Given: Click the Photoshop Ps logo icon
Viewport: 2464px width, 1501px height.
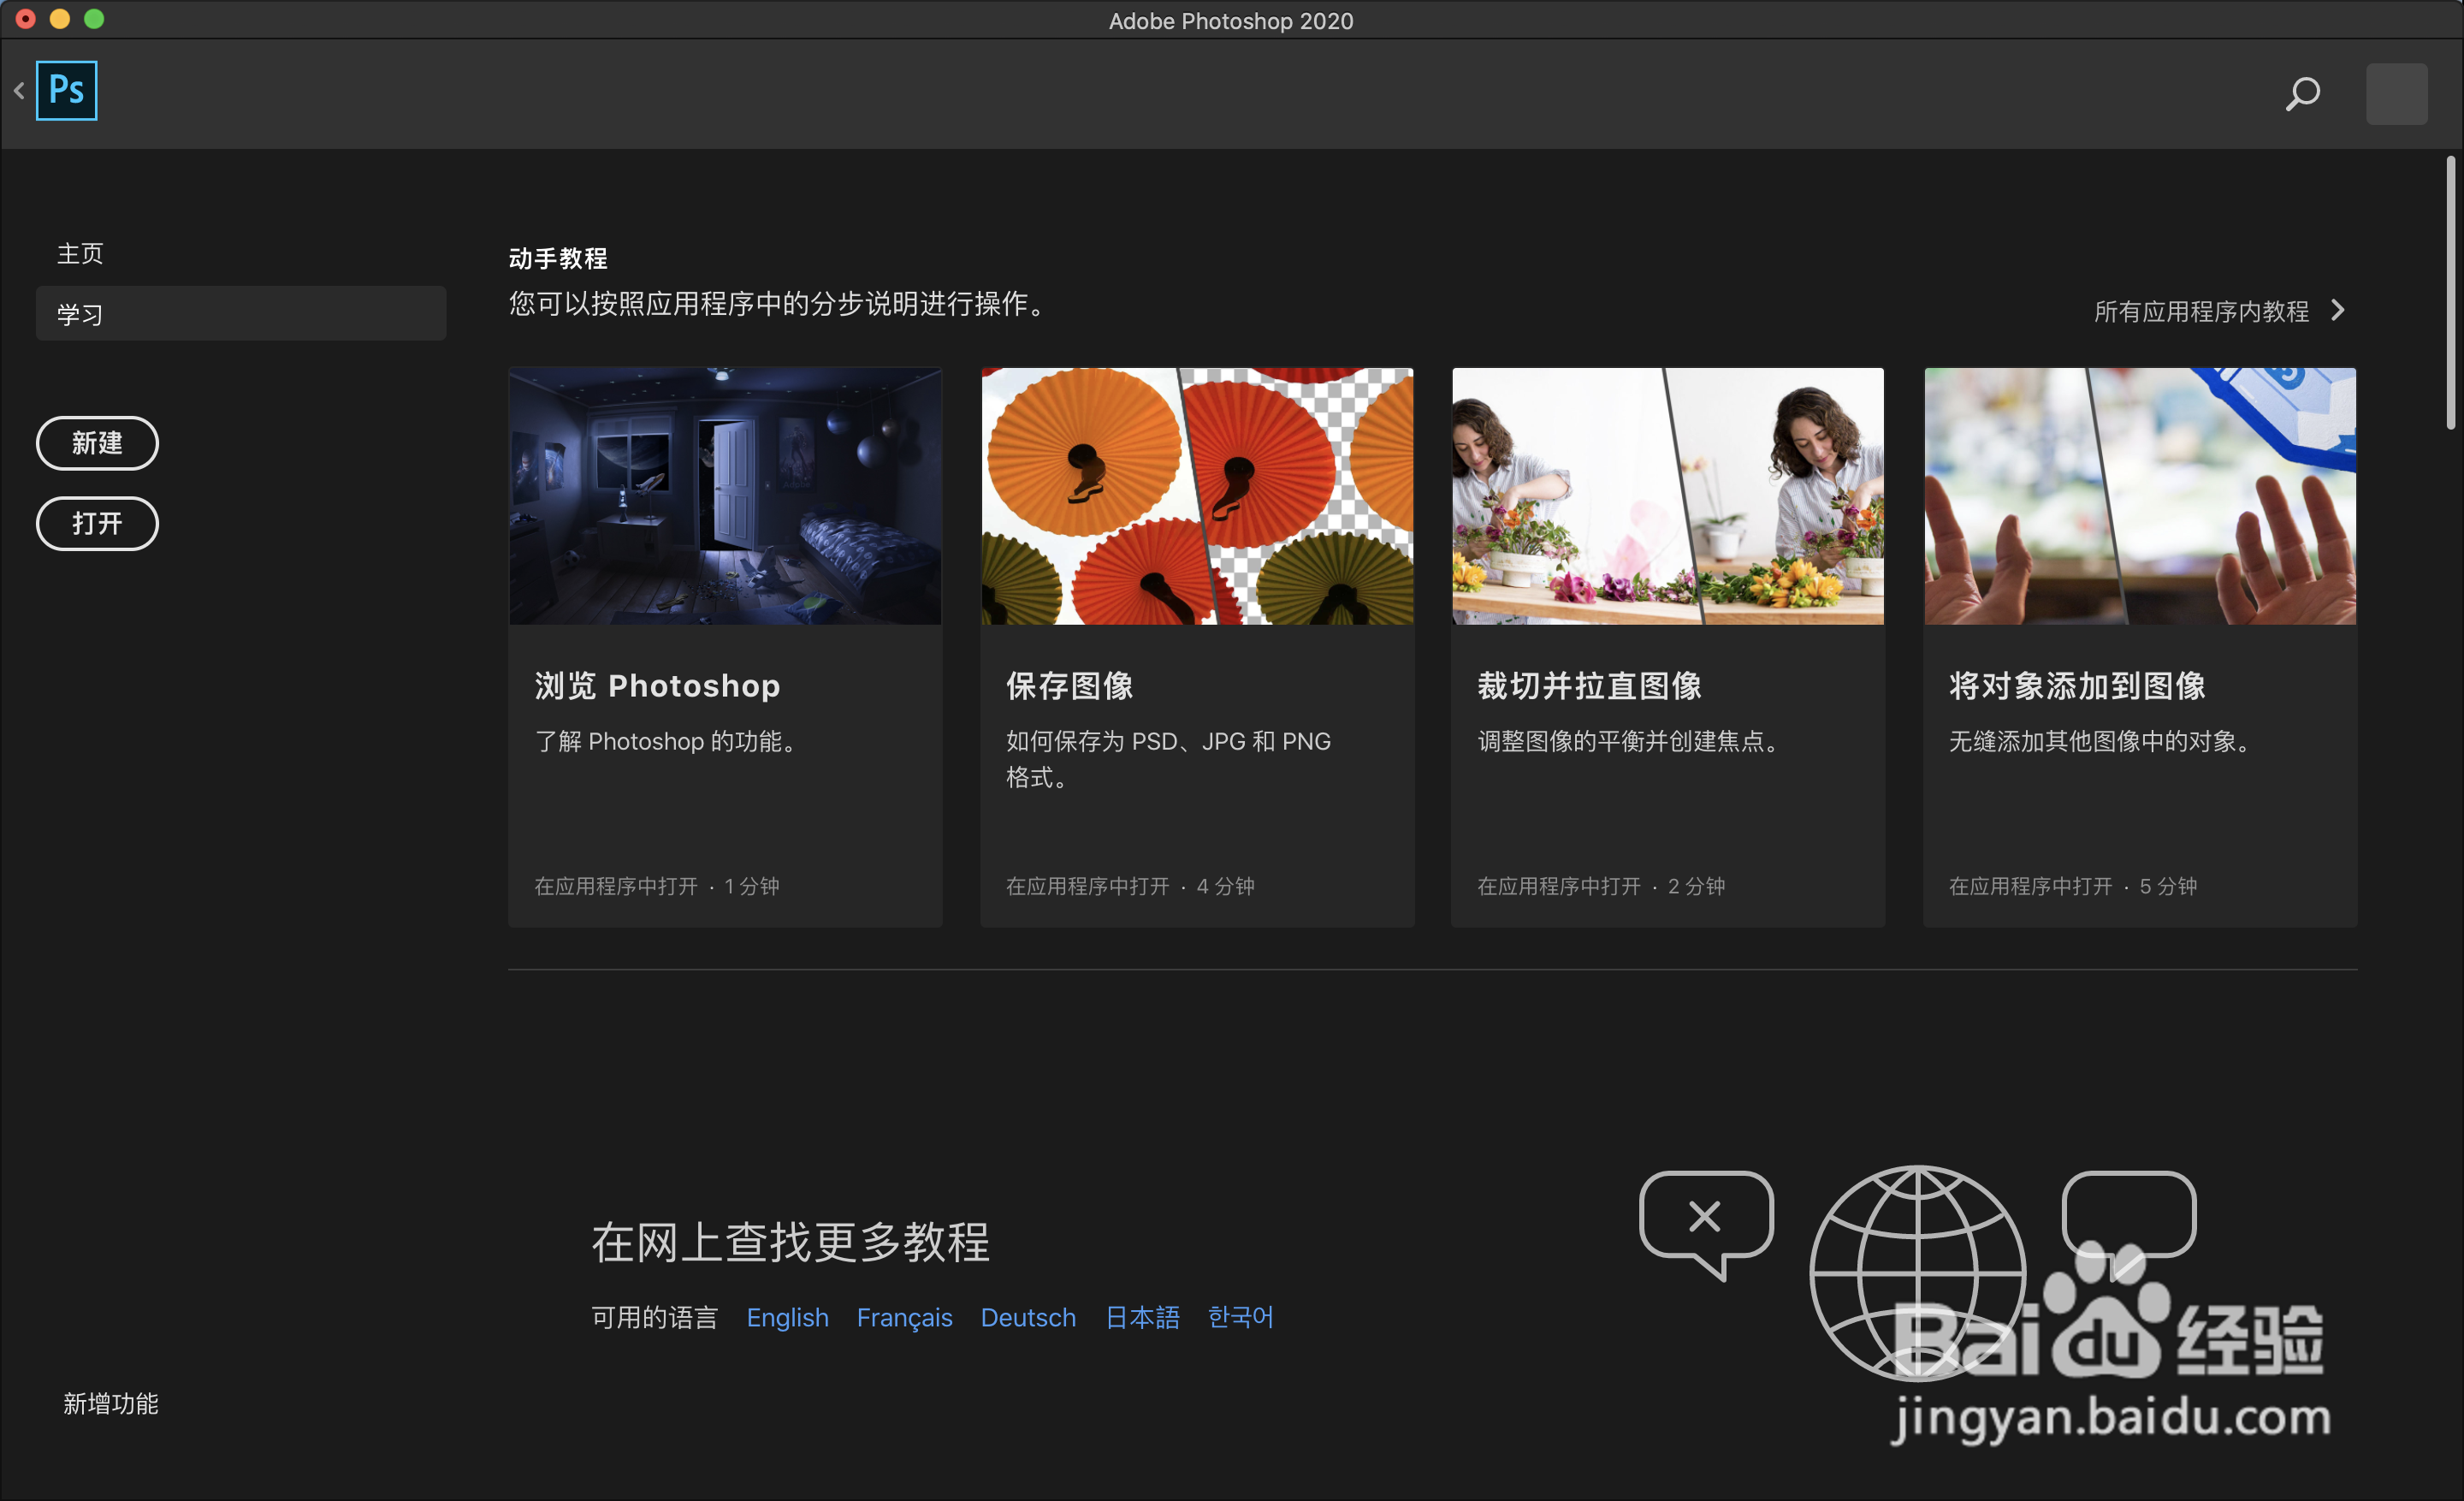Looking at the screenshot, I should pyautogui.click(x=66, y=91).
